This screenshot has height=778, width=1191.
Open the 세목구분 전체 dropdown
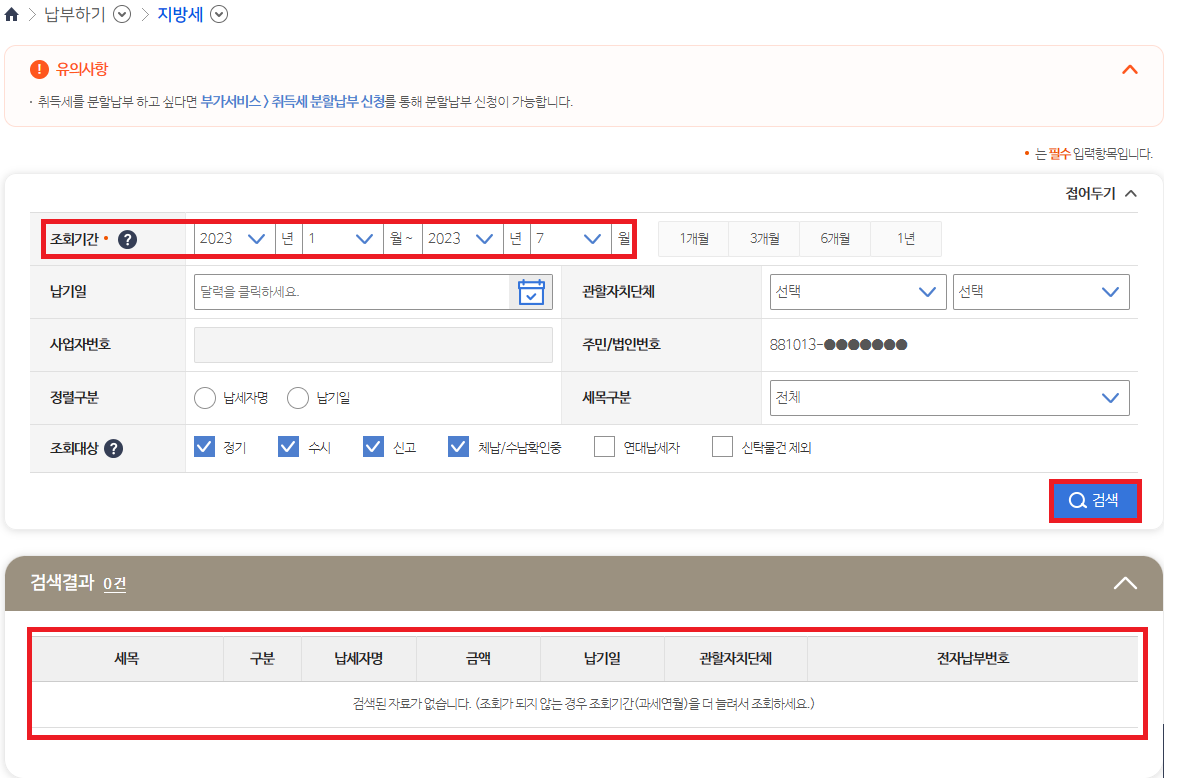click(949, 398)
